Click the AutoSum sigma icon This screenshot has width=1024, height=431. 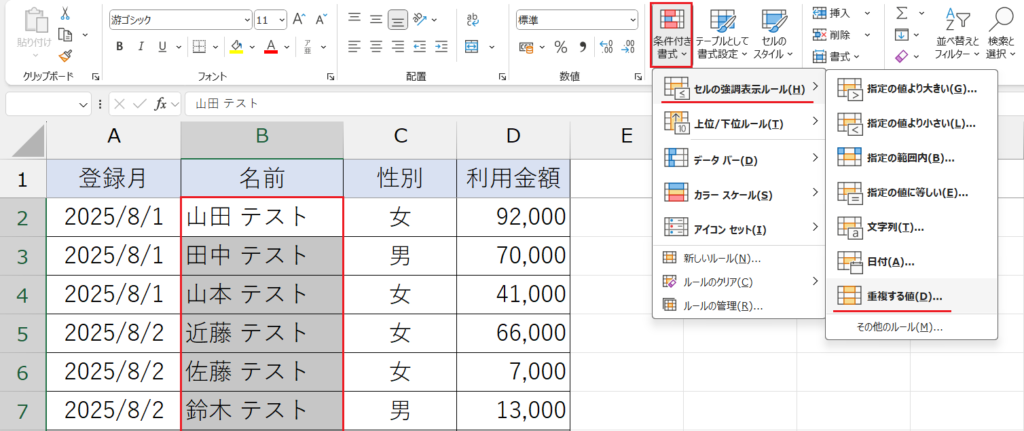(x=903, y=12)
